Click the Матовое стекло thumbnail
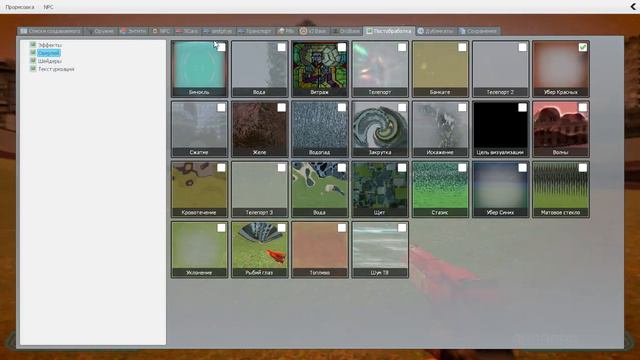The width and height of the screenshot is (640, 360). pyautogui.click(x=561, y=189)
